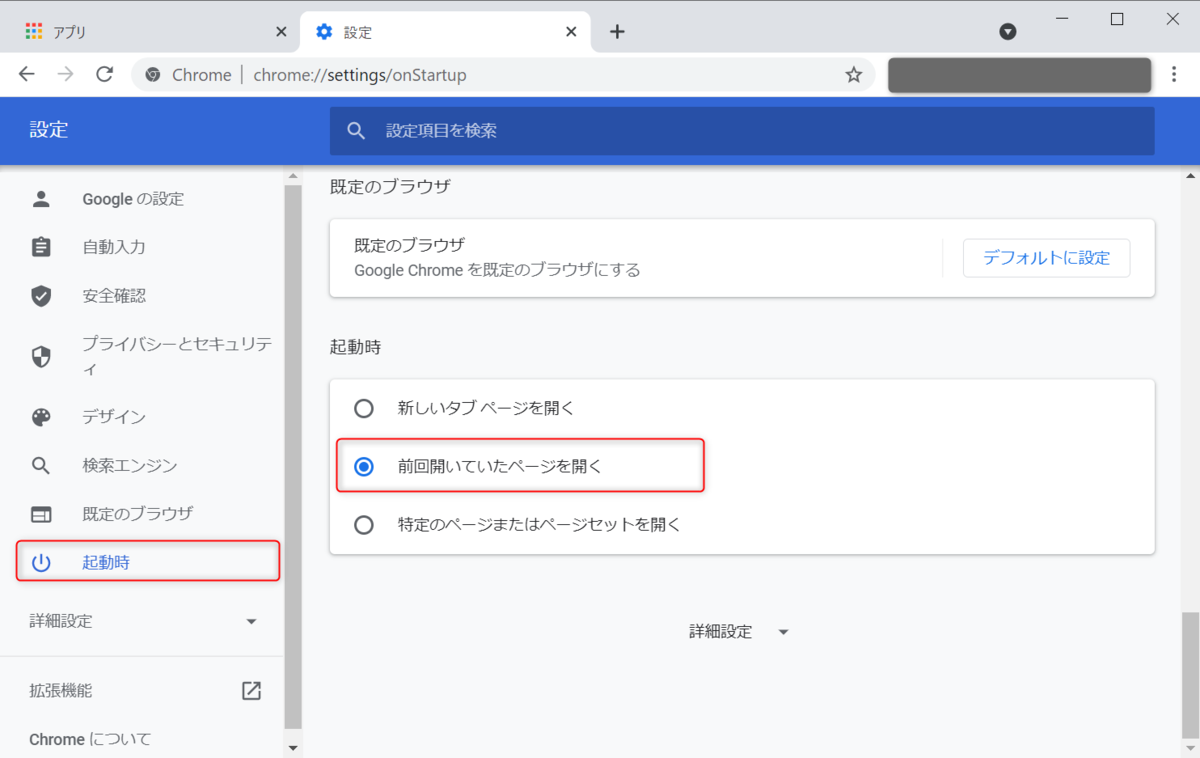Click the デフォルトに設定 button
Image resolution: width=1200 pixels, height=758 pixels.
pyautogui.click(x=1046, y=257)
